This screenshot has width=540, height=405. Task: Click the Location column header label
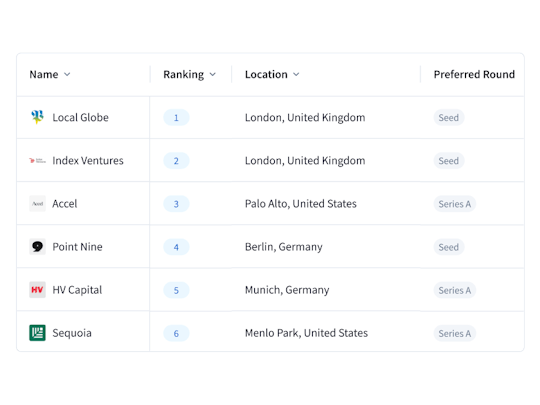[266, 74]
